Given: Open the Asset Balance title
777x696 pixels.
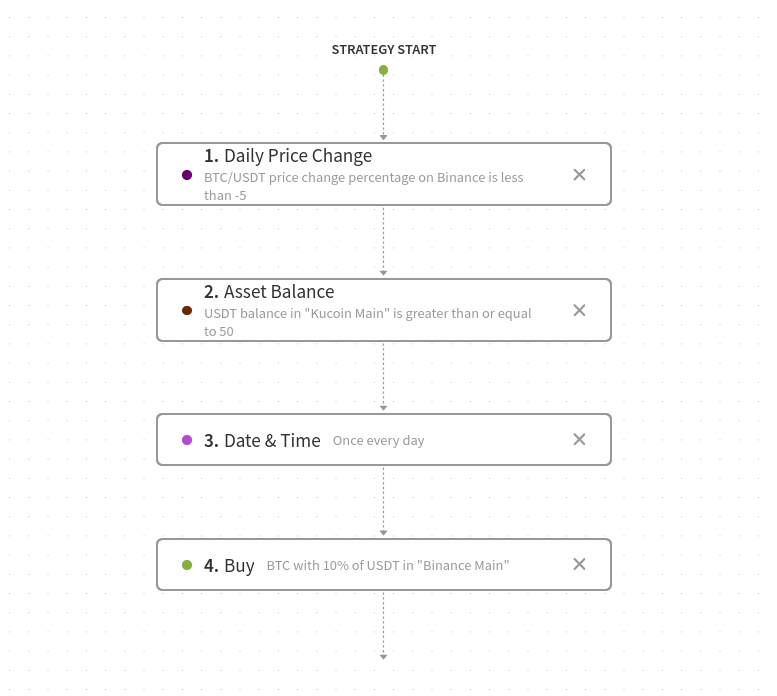Looking at the screenshot, I should [x=269, y=292].
